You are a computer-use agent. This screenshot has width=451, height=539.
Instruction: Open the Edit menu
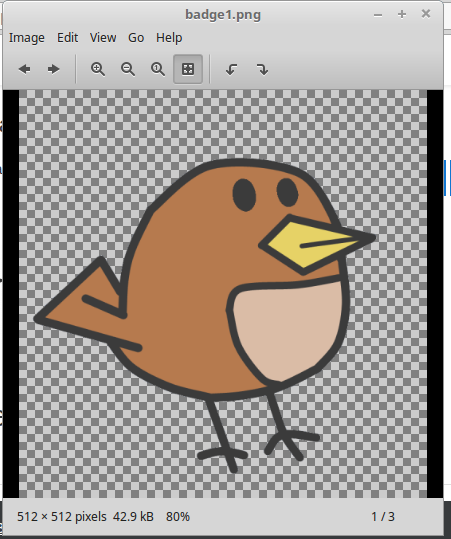point(67,37)
